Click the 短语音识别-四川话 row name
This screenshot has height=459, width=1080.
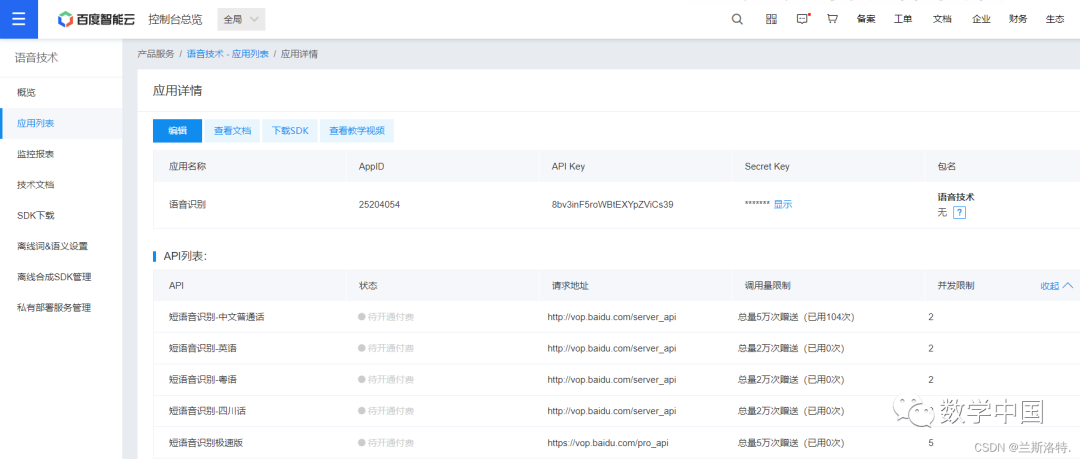point(207,411)
